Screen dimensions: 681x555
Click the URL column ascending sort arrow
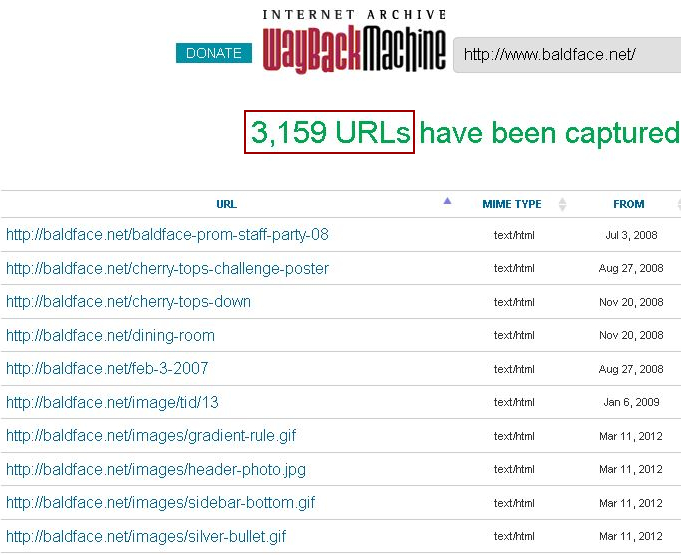(447, 201)
